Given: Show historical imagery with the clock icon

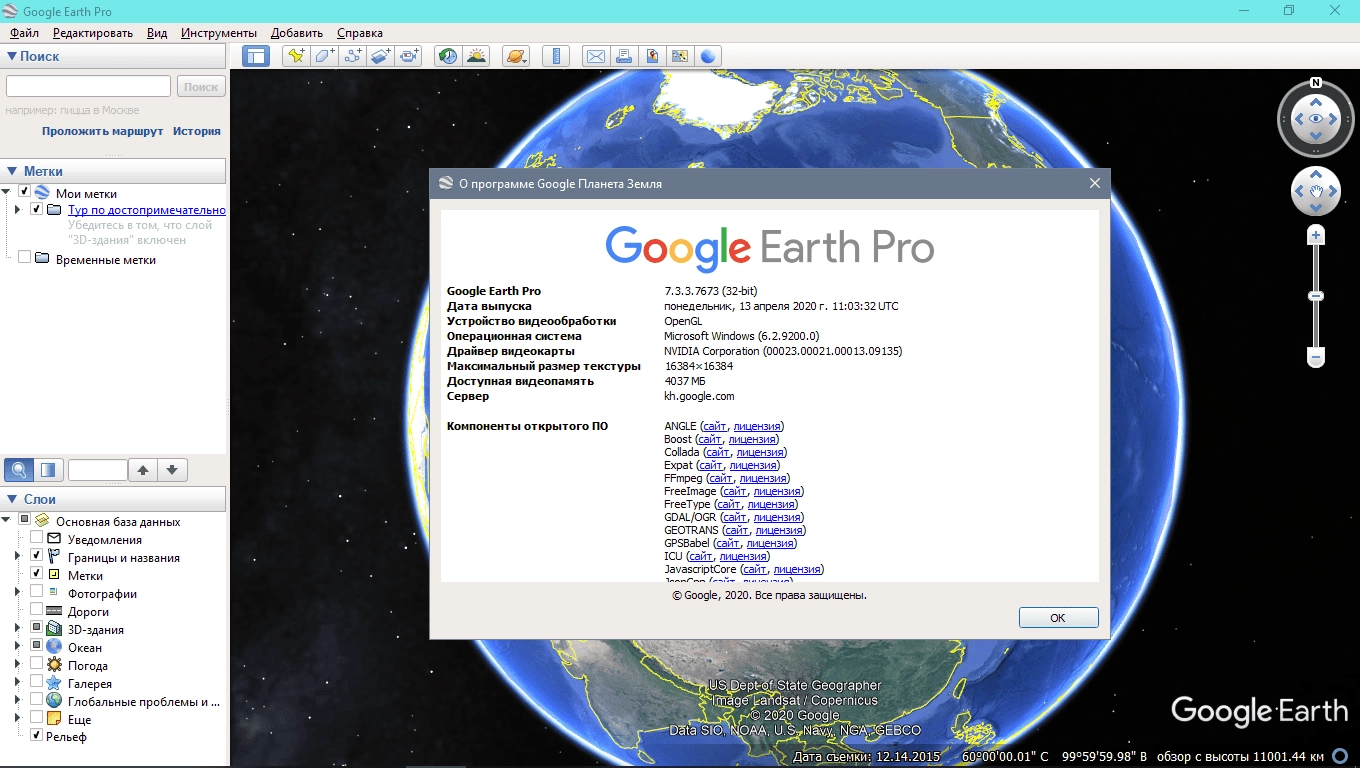Looking at the screenshot, I should tap(448, 56).
